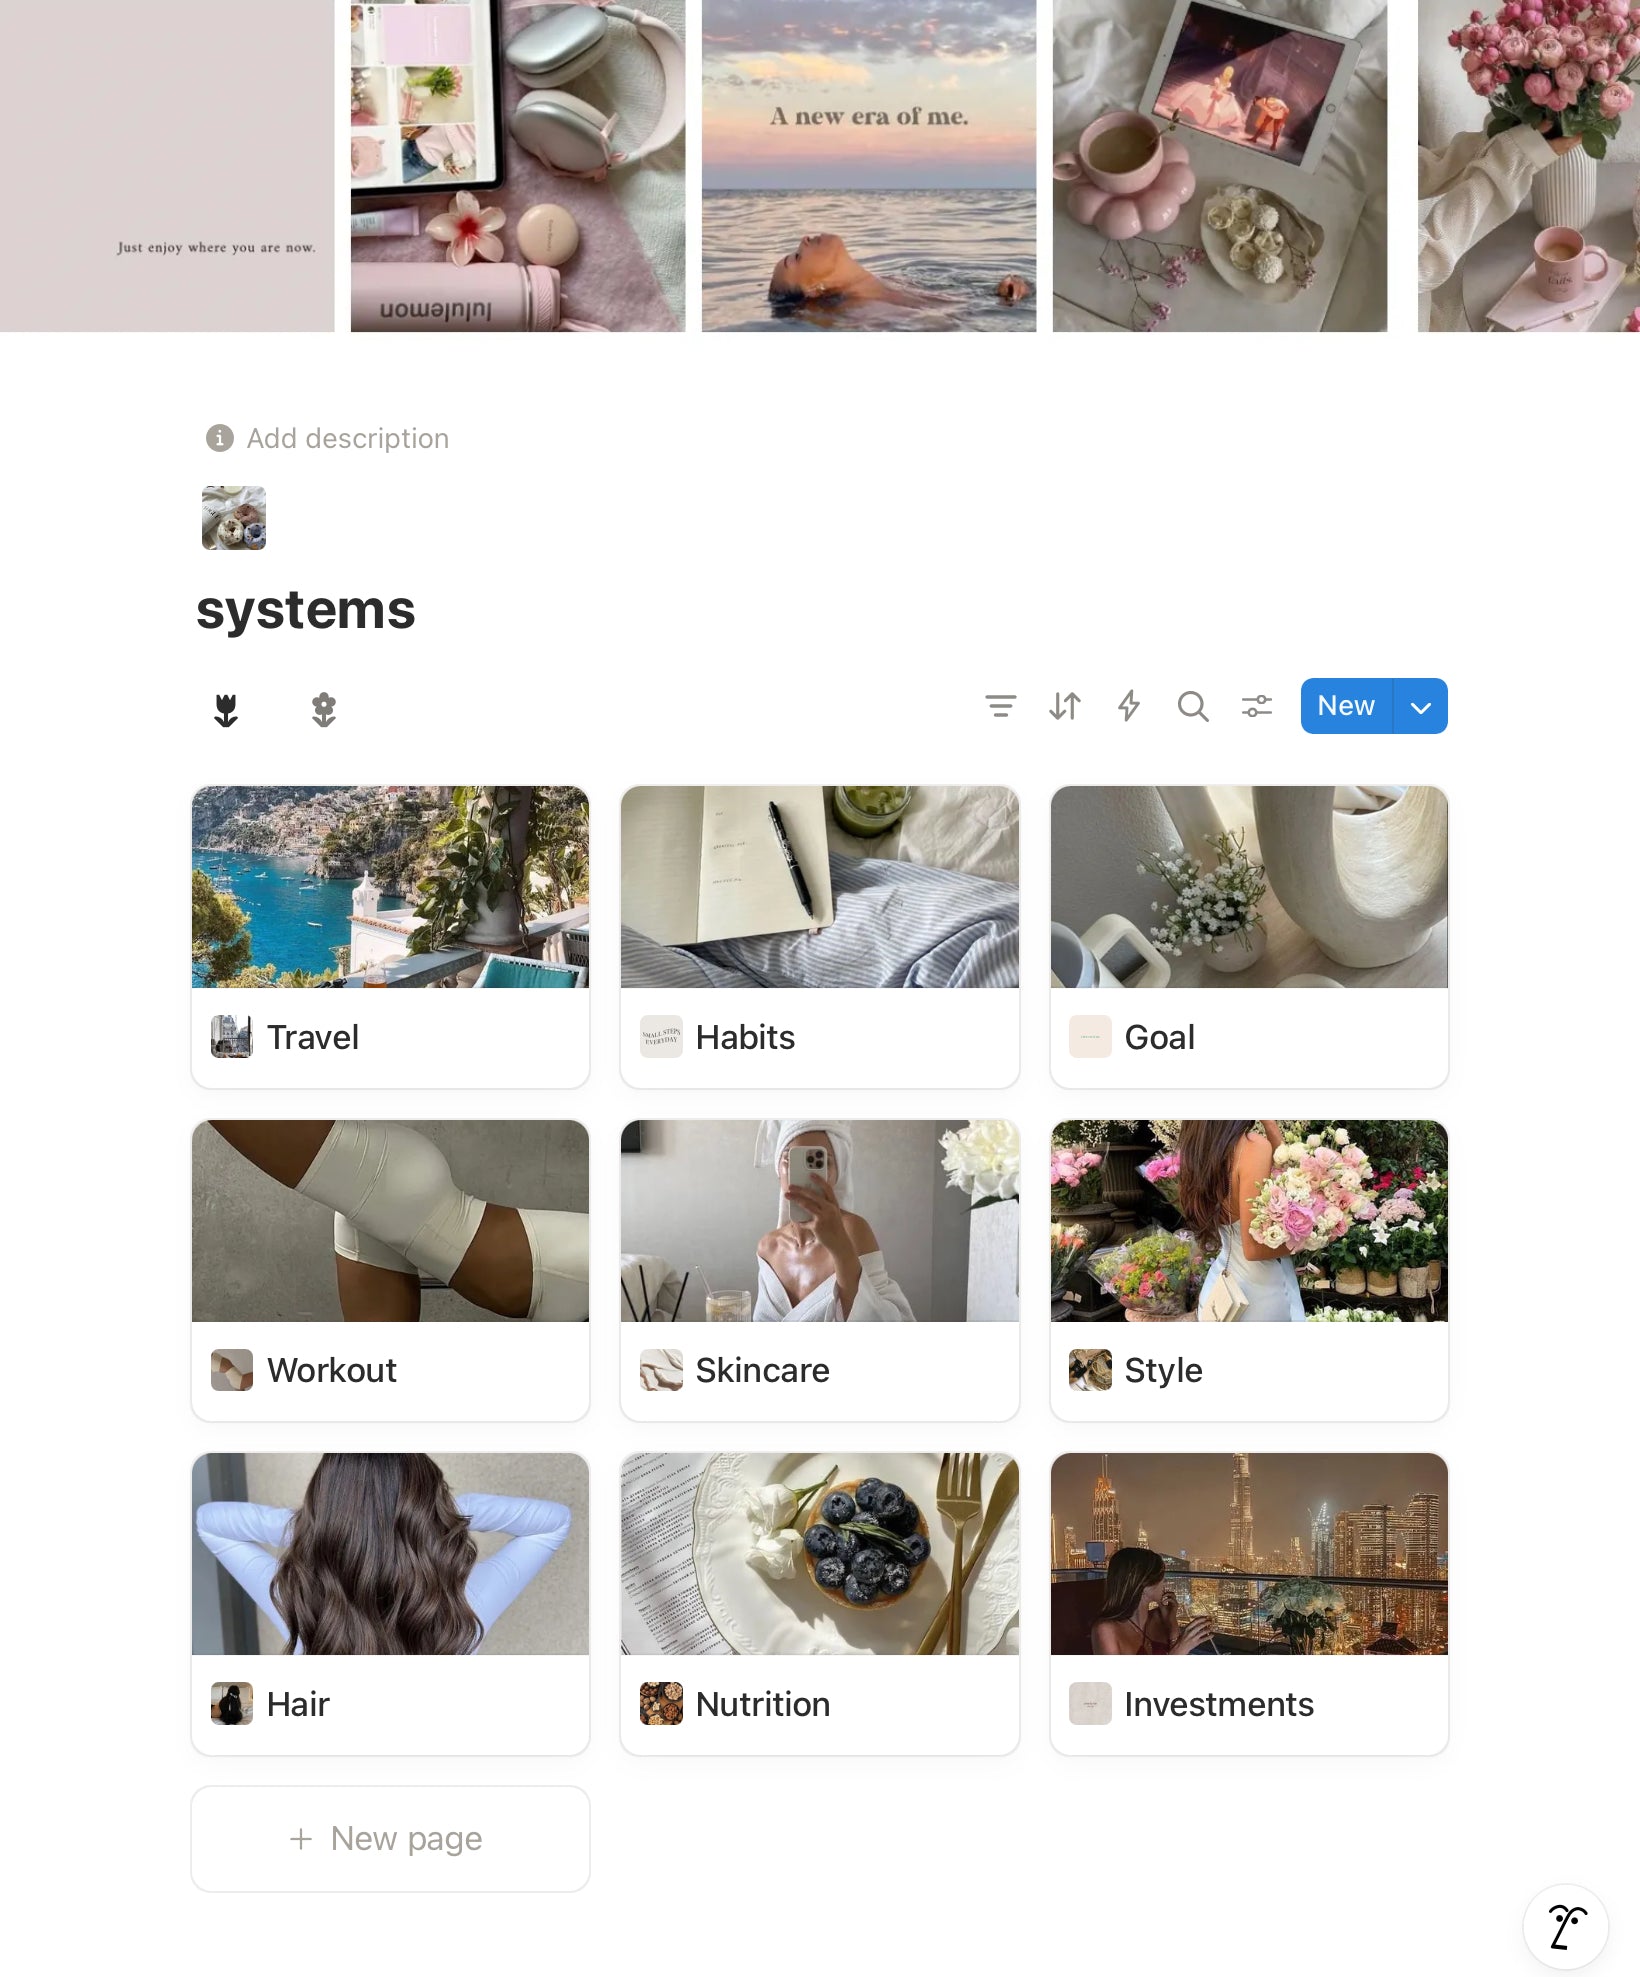Viewport: 1640px width, 1977px height.
Task: Click the sort arrows icon
Action: point(1065,706)
